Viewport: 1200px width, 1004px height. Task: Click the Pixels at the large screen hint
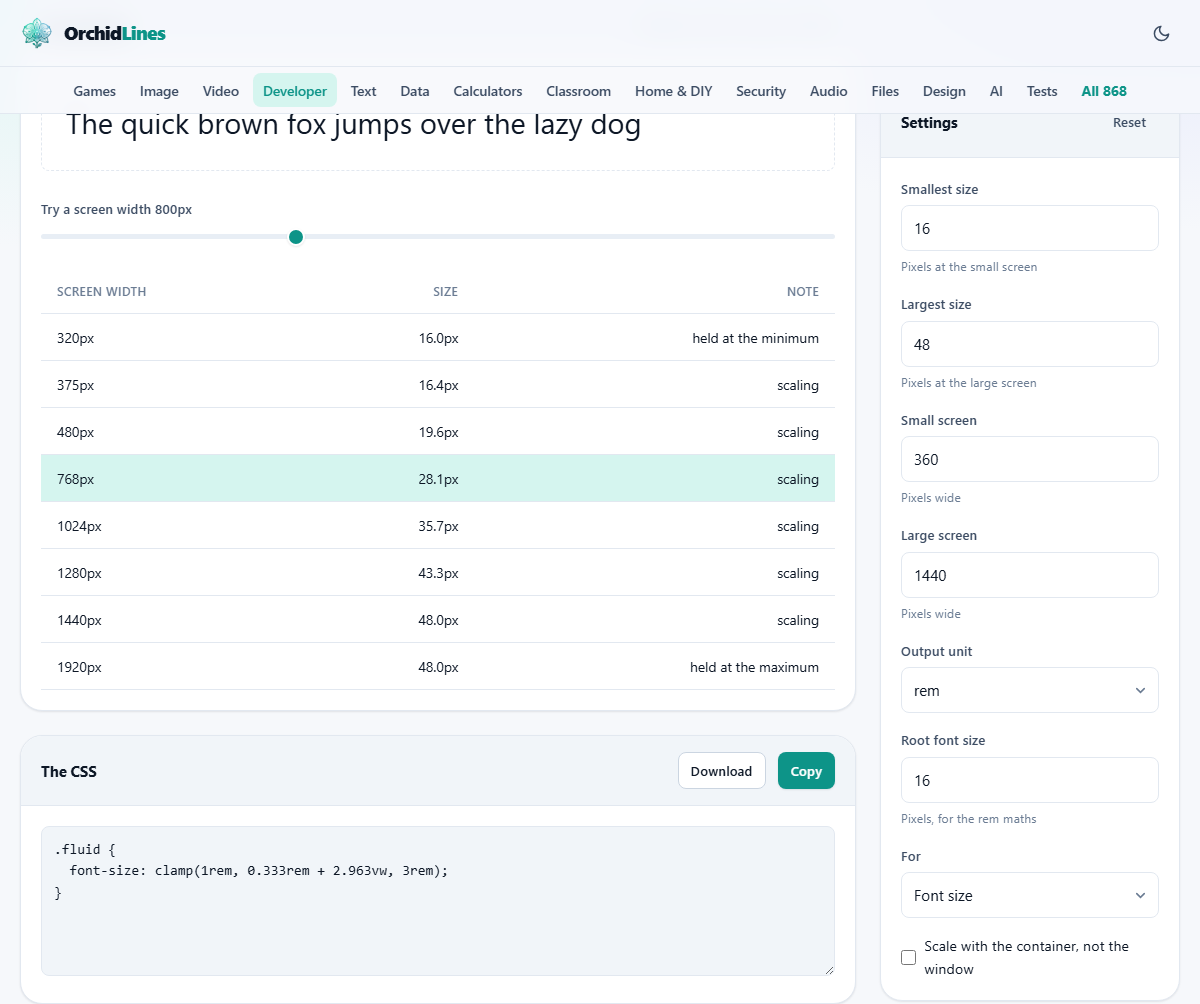pyautogui.click(x=968, y=383)
